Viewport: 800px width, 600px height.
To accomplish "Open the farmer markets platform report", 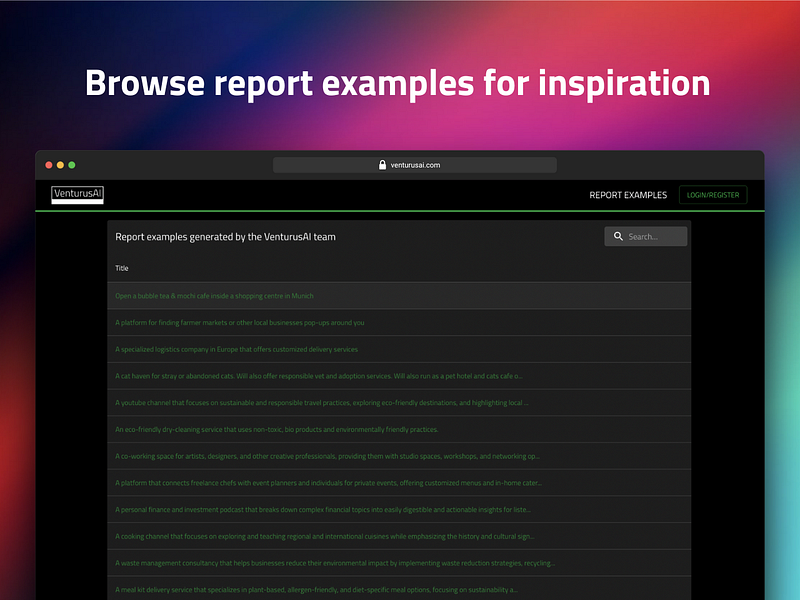I will [x=240, y=322].
